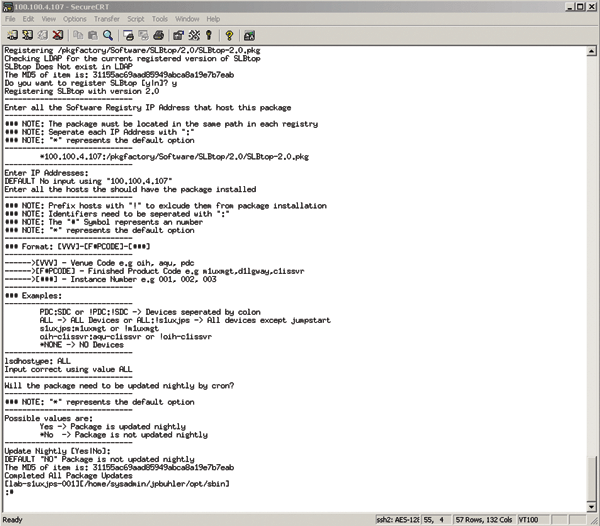Open the Window menu
Image resolution: width=600 pixels, height=526 pixels.
click(x=186, y=18)
